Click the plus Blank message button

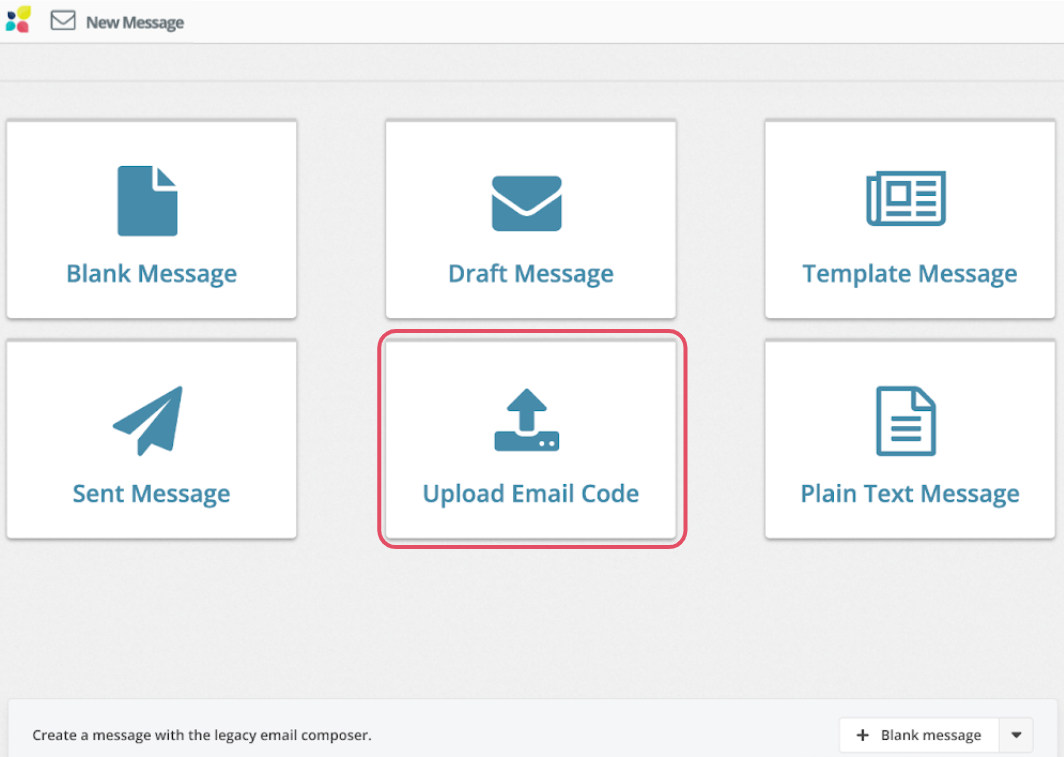coord(919,735)
